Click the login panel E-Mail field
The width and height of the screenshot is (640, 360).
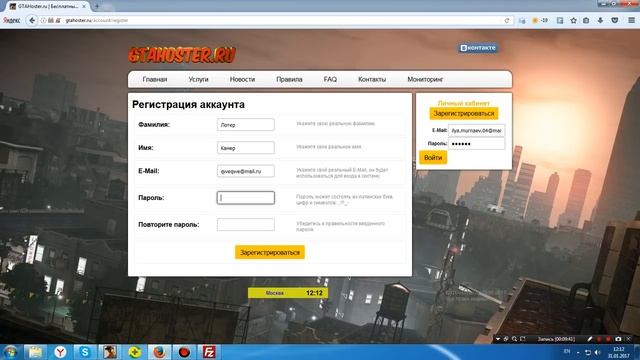(476, 130)
